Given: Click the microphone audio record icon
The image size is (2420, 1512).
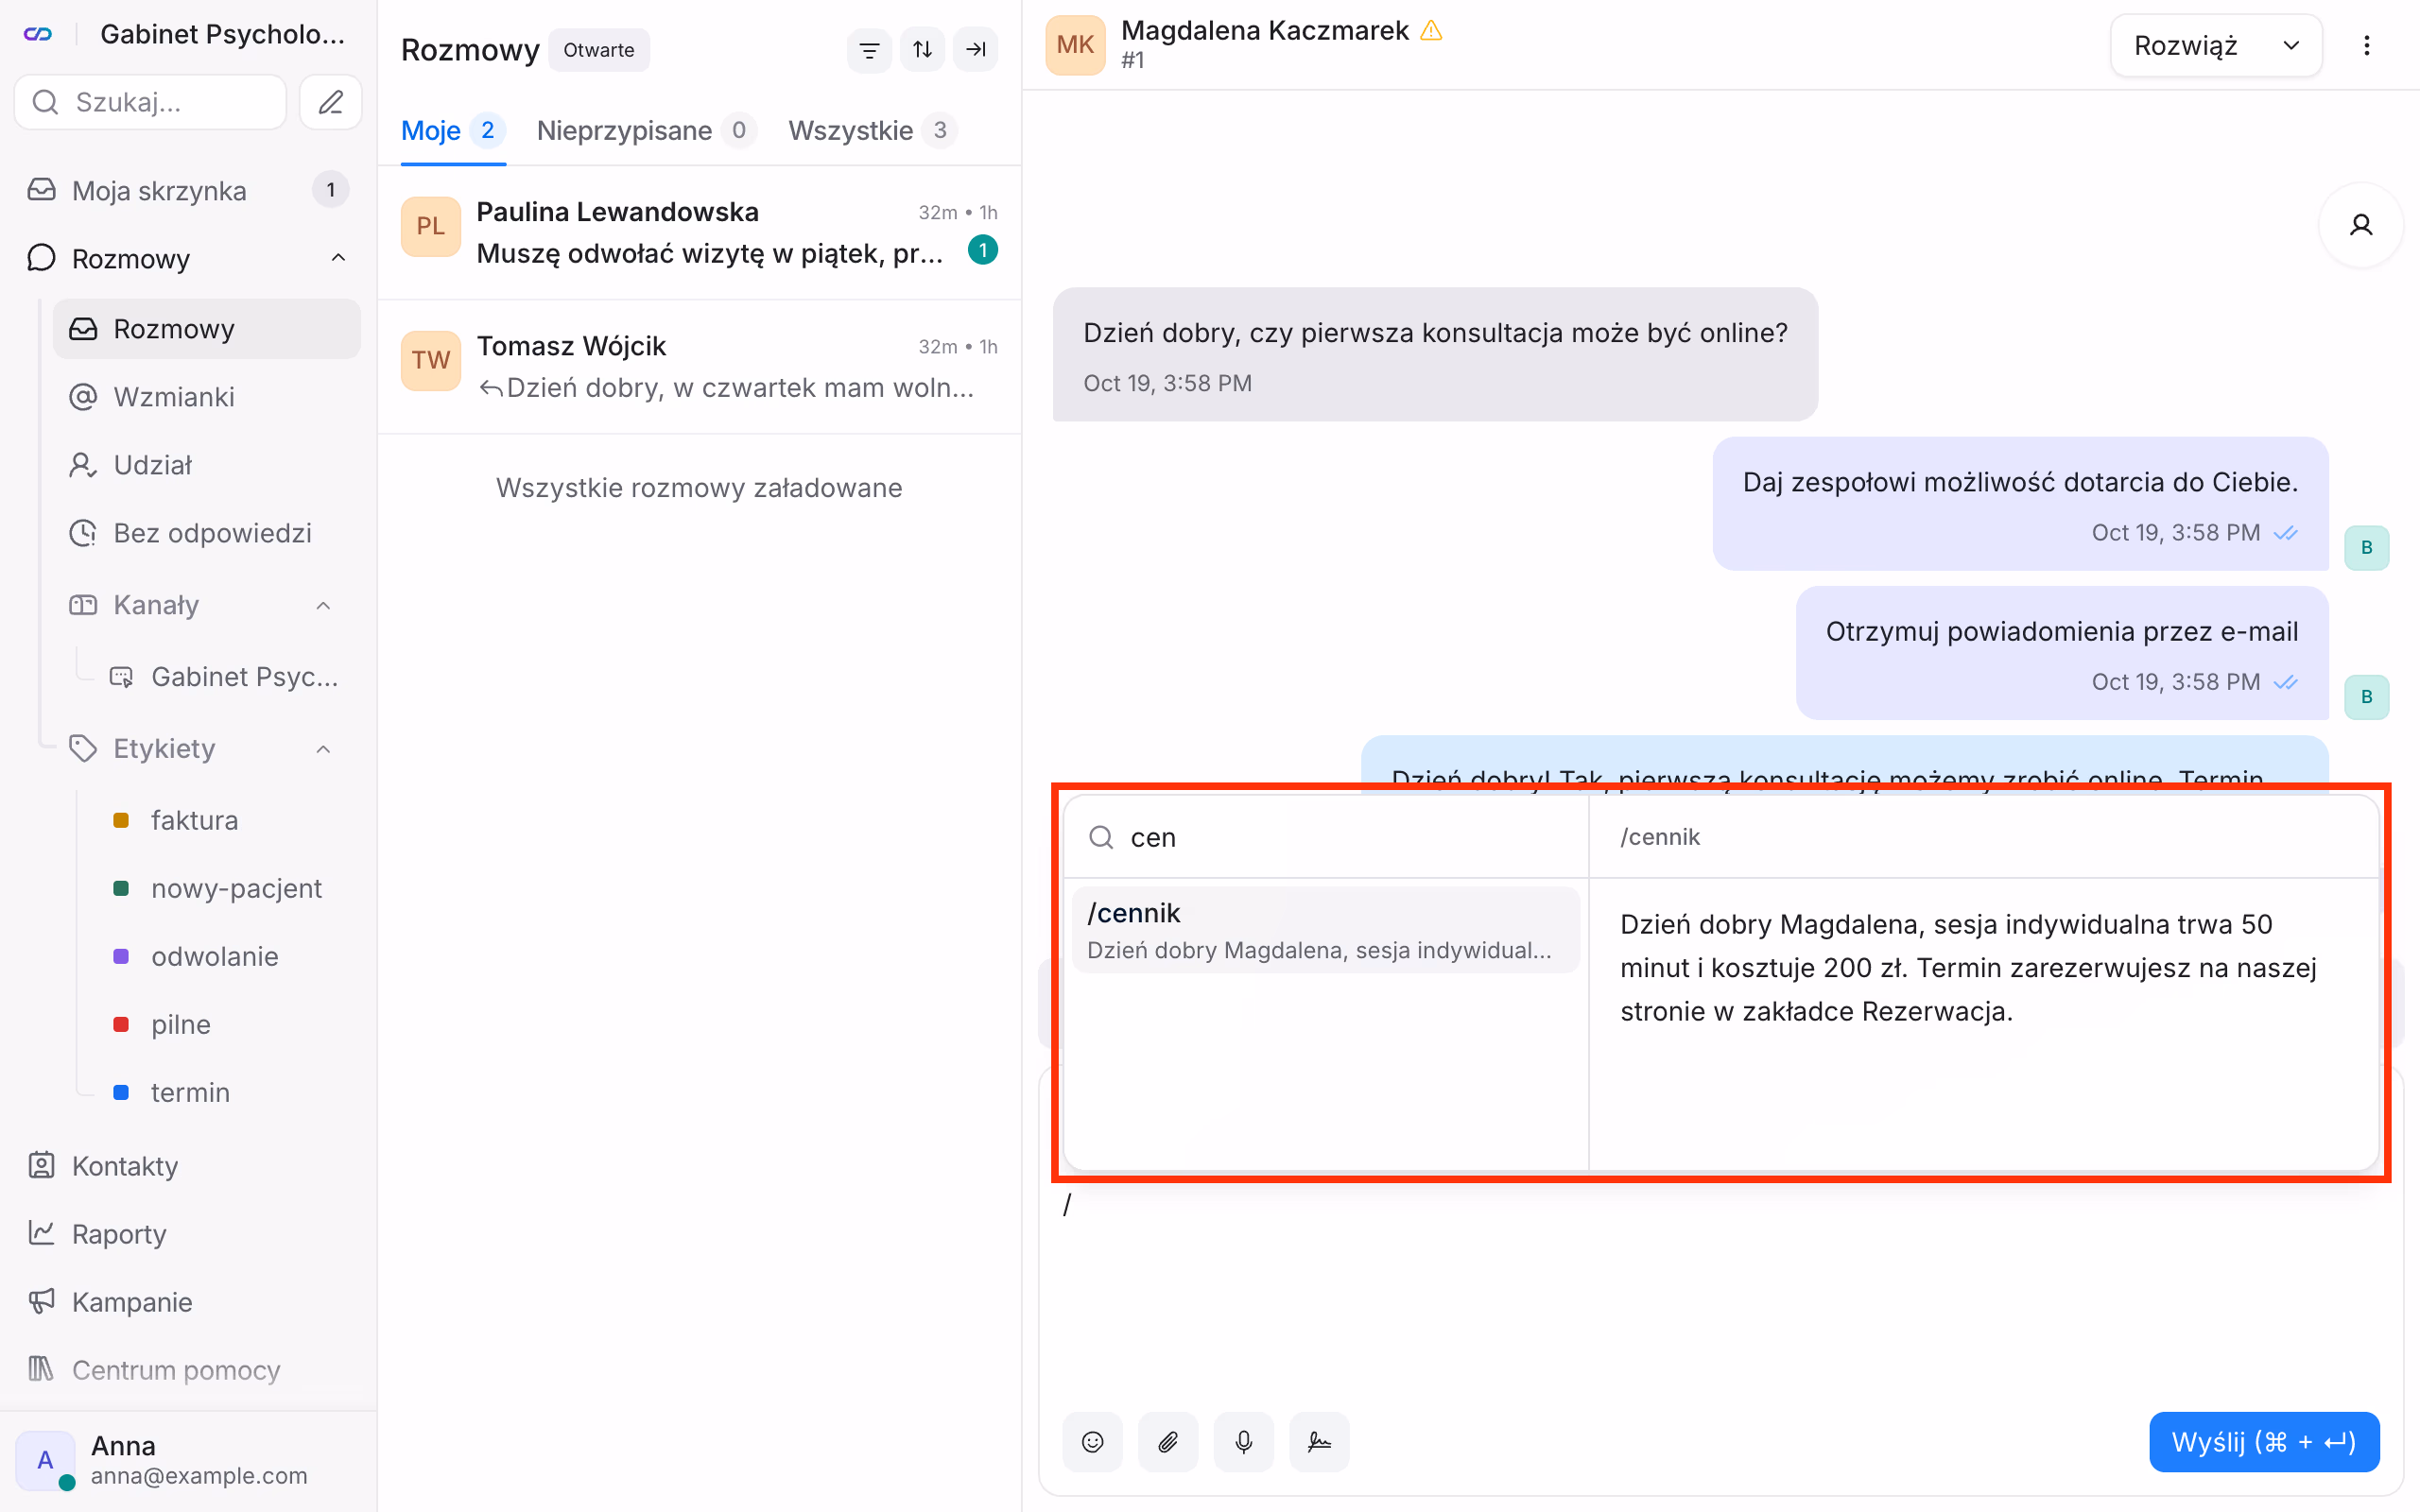Looking at the screenshot, I should click(1243, 1441).
